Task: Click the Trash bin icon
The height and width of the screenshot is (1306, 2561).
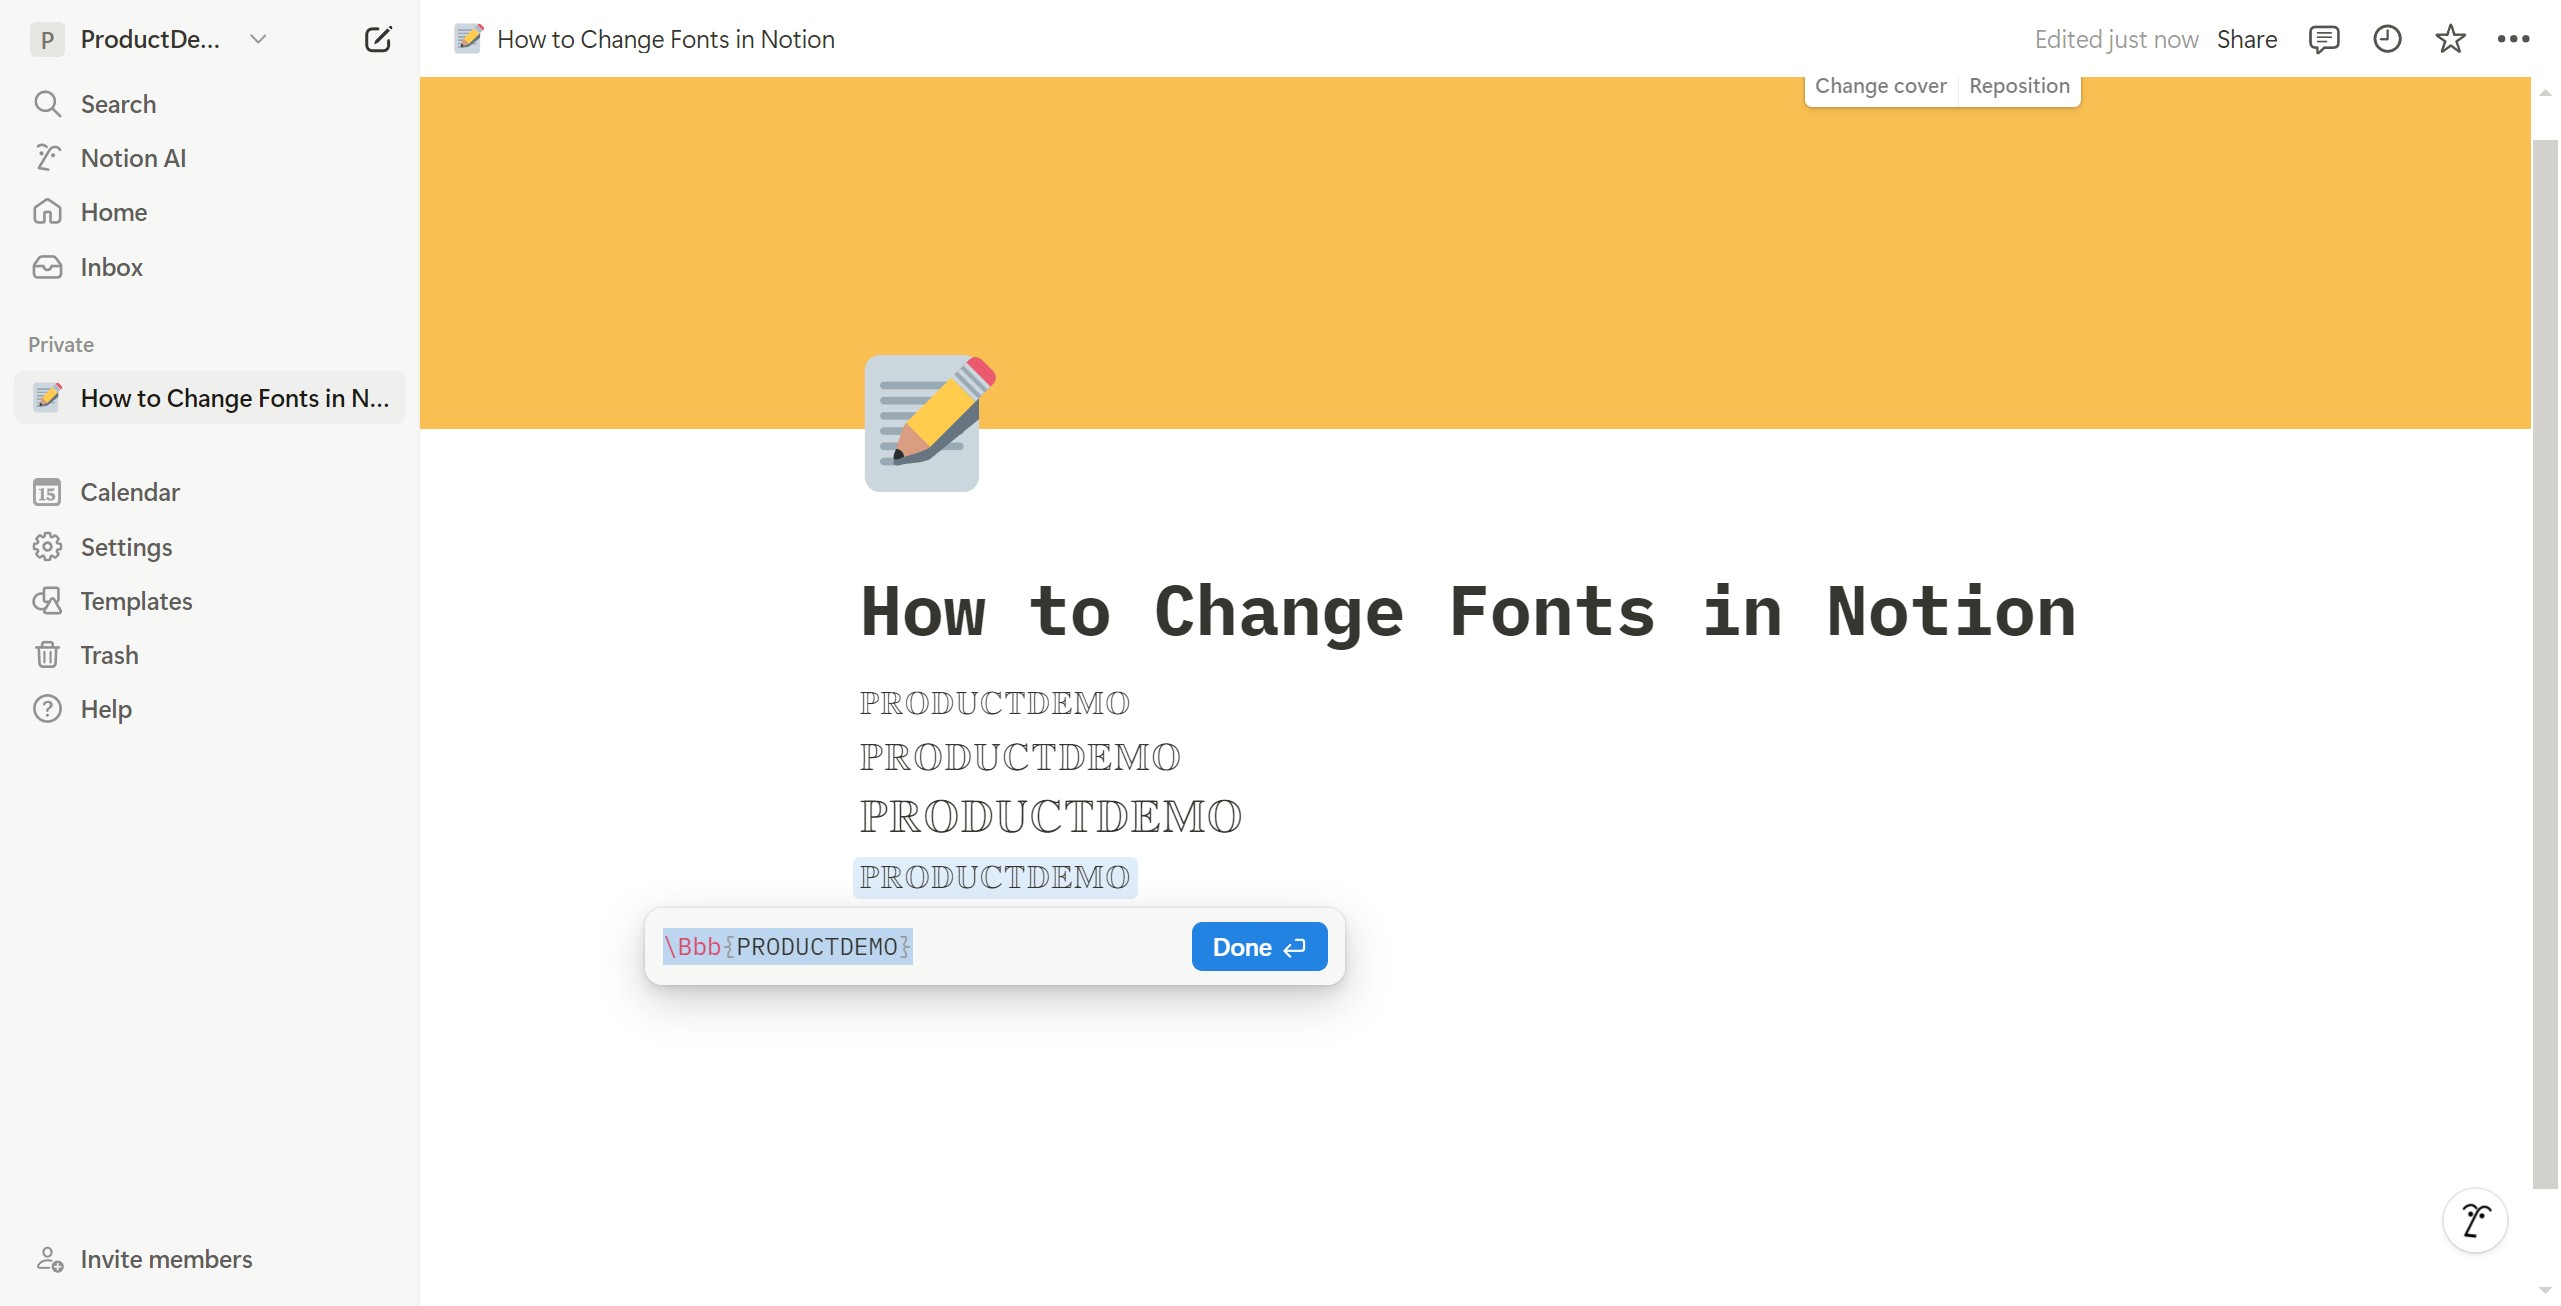Action: [x=47, y=655]
